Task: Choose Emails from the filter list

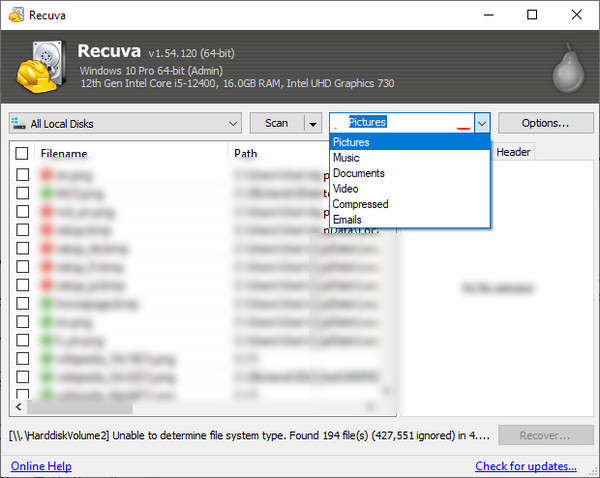Action: click(x=410, y=220)
